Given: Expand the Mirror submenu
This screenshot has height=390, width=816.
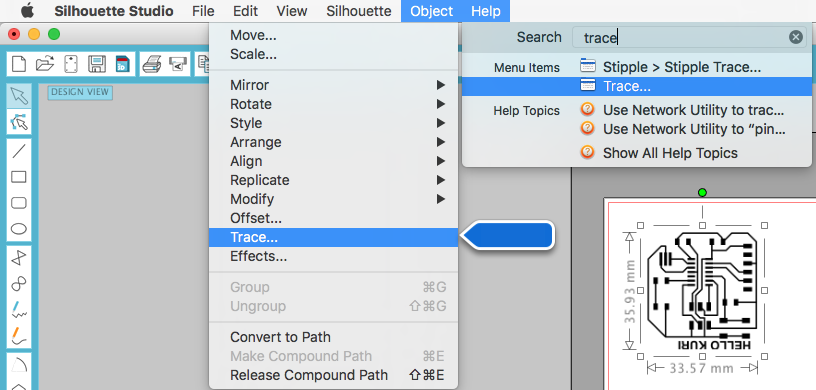Looking at the screenshot, I should tap(333, 85).
